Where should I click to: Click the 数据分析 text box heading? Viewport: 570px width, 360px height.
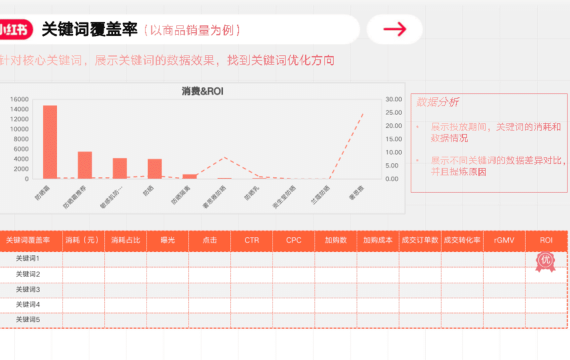tap(437, 102)
